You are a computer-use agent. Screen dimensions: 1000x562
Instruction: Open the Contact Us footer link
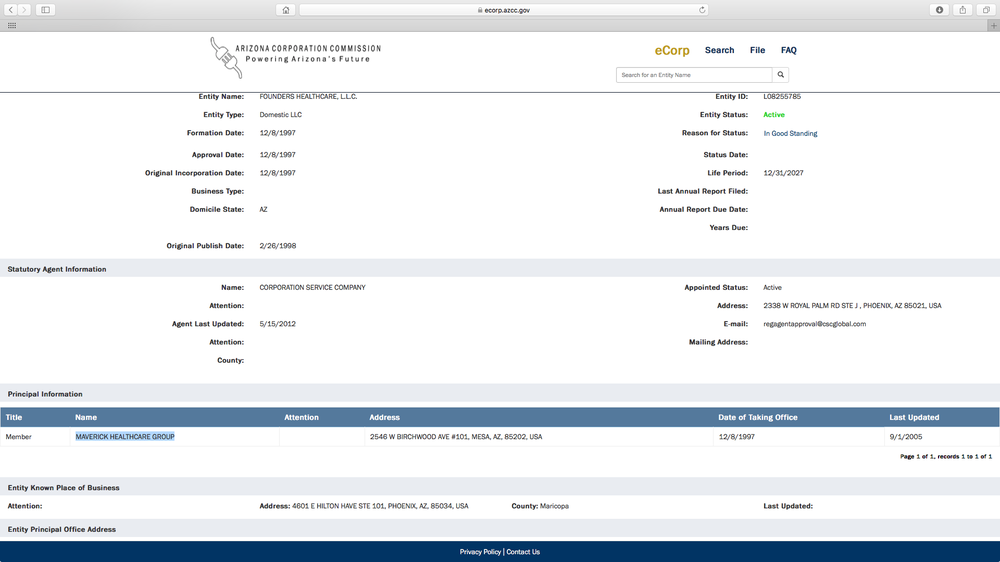point(523,552)
